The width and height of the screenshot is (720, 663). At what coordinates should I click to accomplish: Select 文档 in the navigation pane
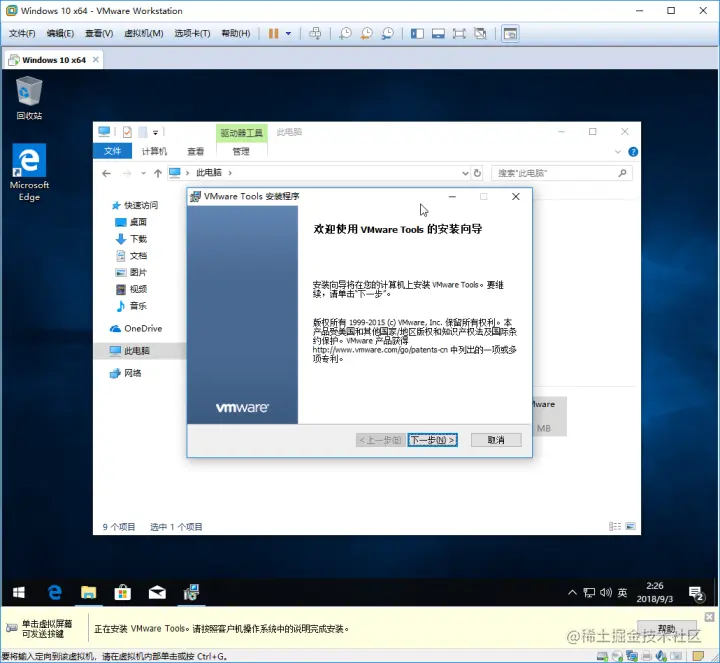(x=131, y=256)
